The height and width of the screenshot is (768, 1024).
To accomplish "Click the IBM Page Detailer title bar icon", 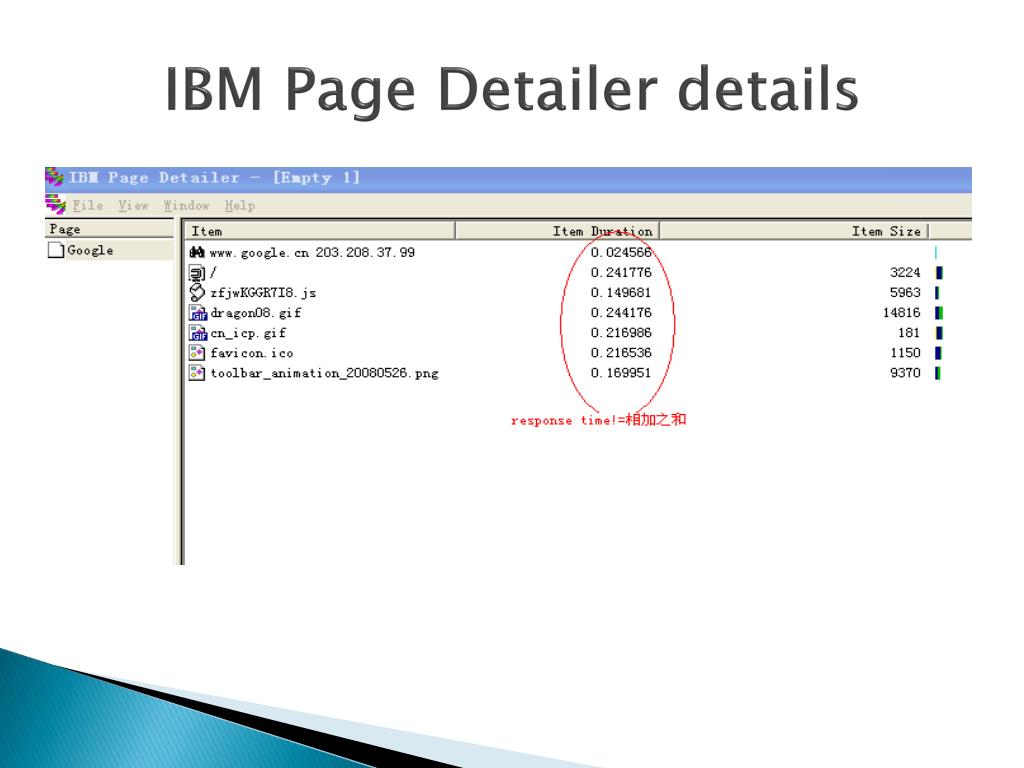I will 54,177.
